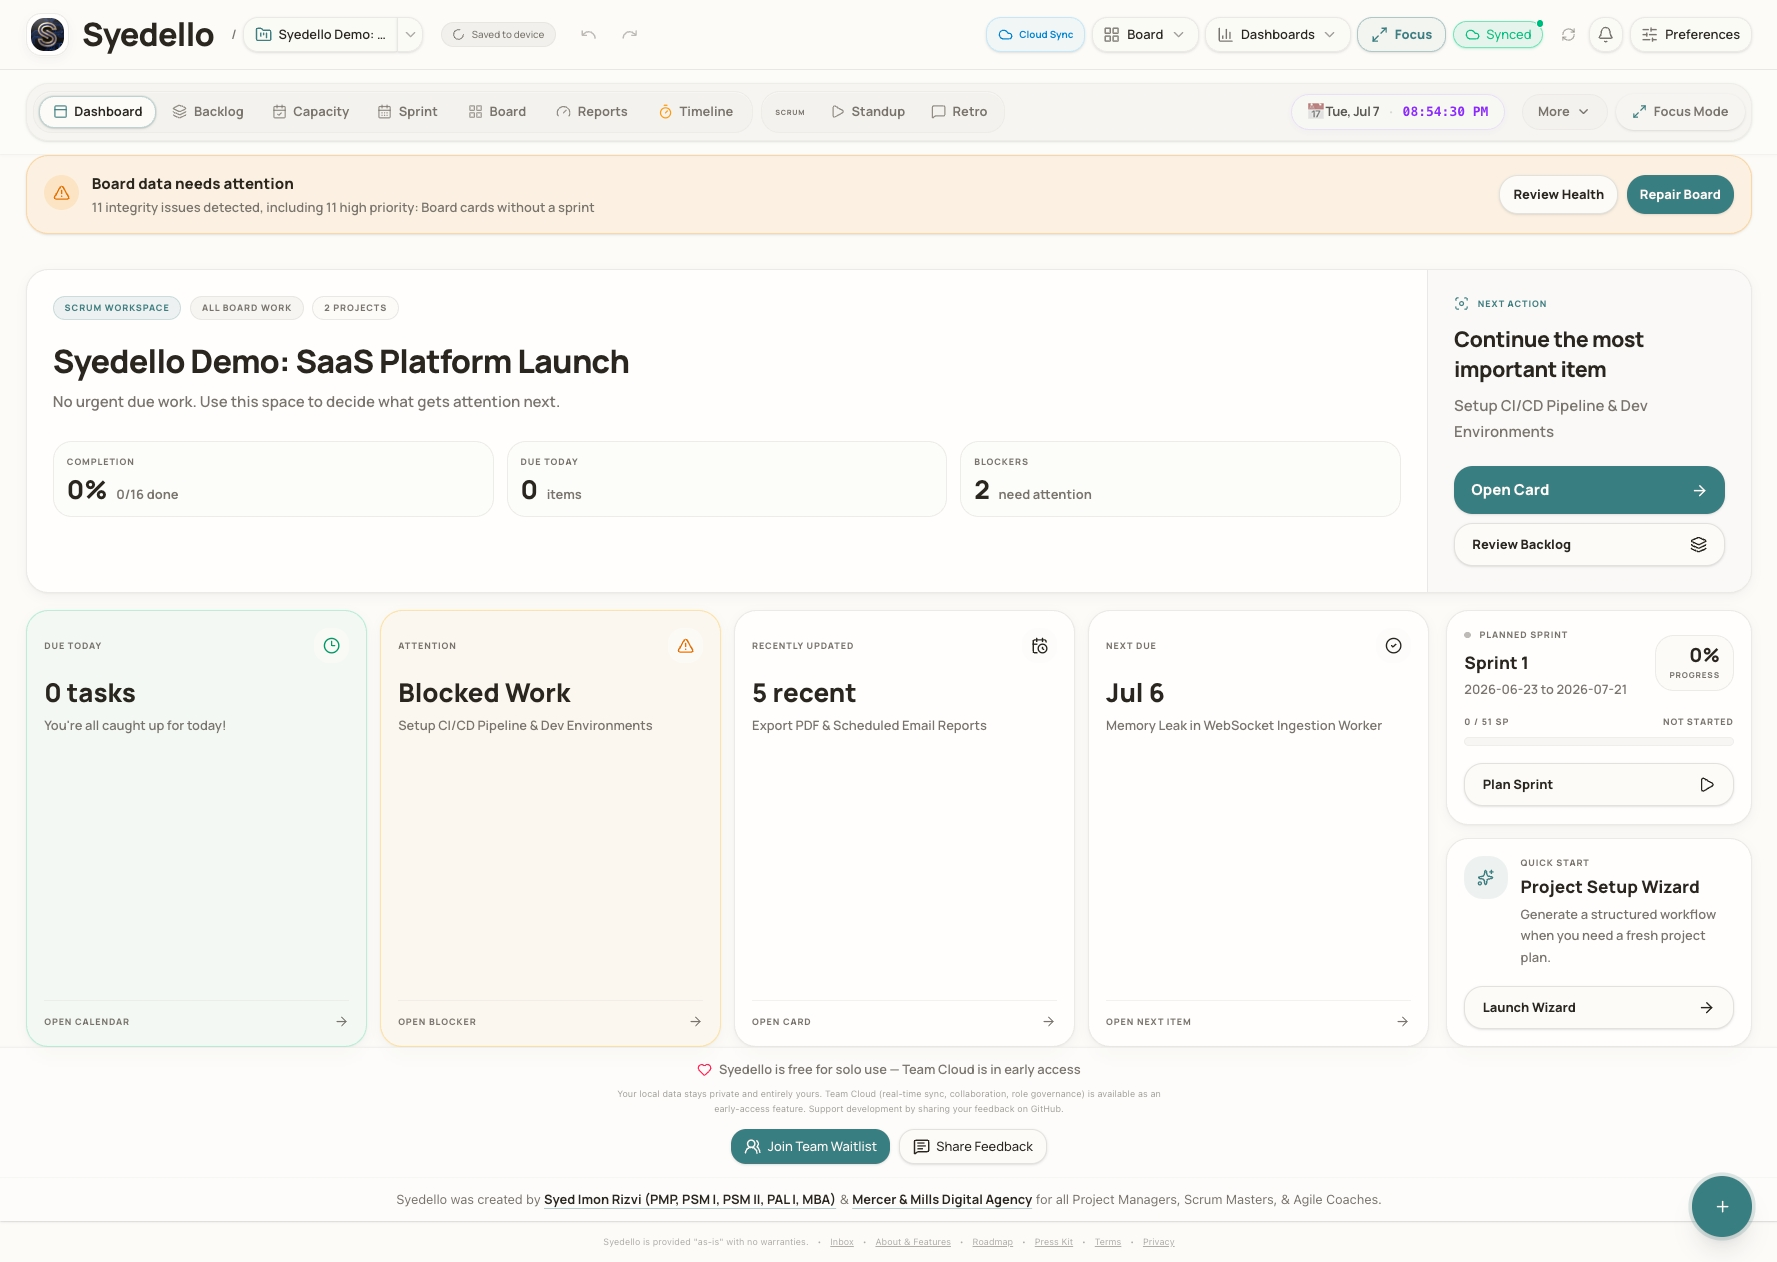Go to the Sprint tab
This screenshot has height=1262, width=1777.
[x=408, y=111]
